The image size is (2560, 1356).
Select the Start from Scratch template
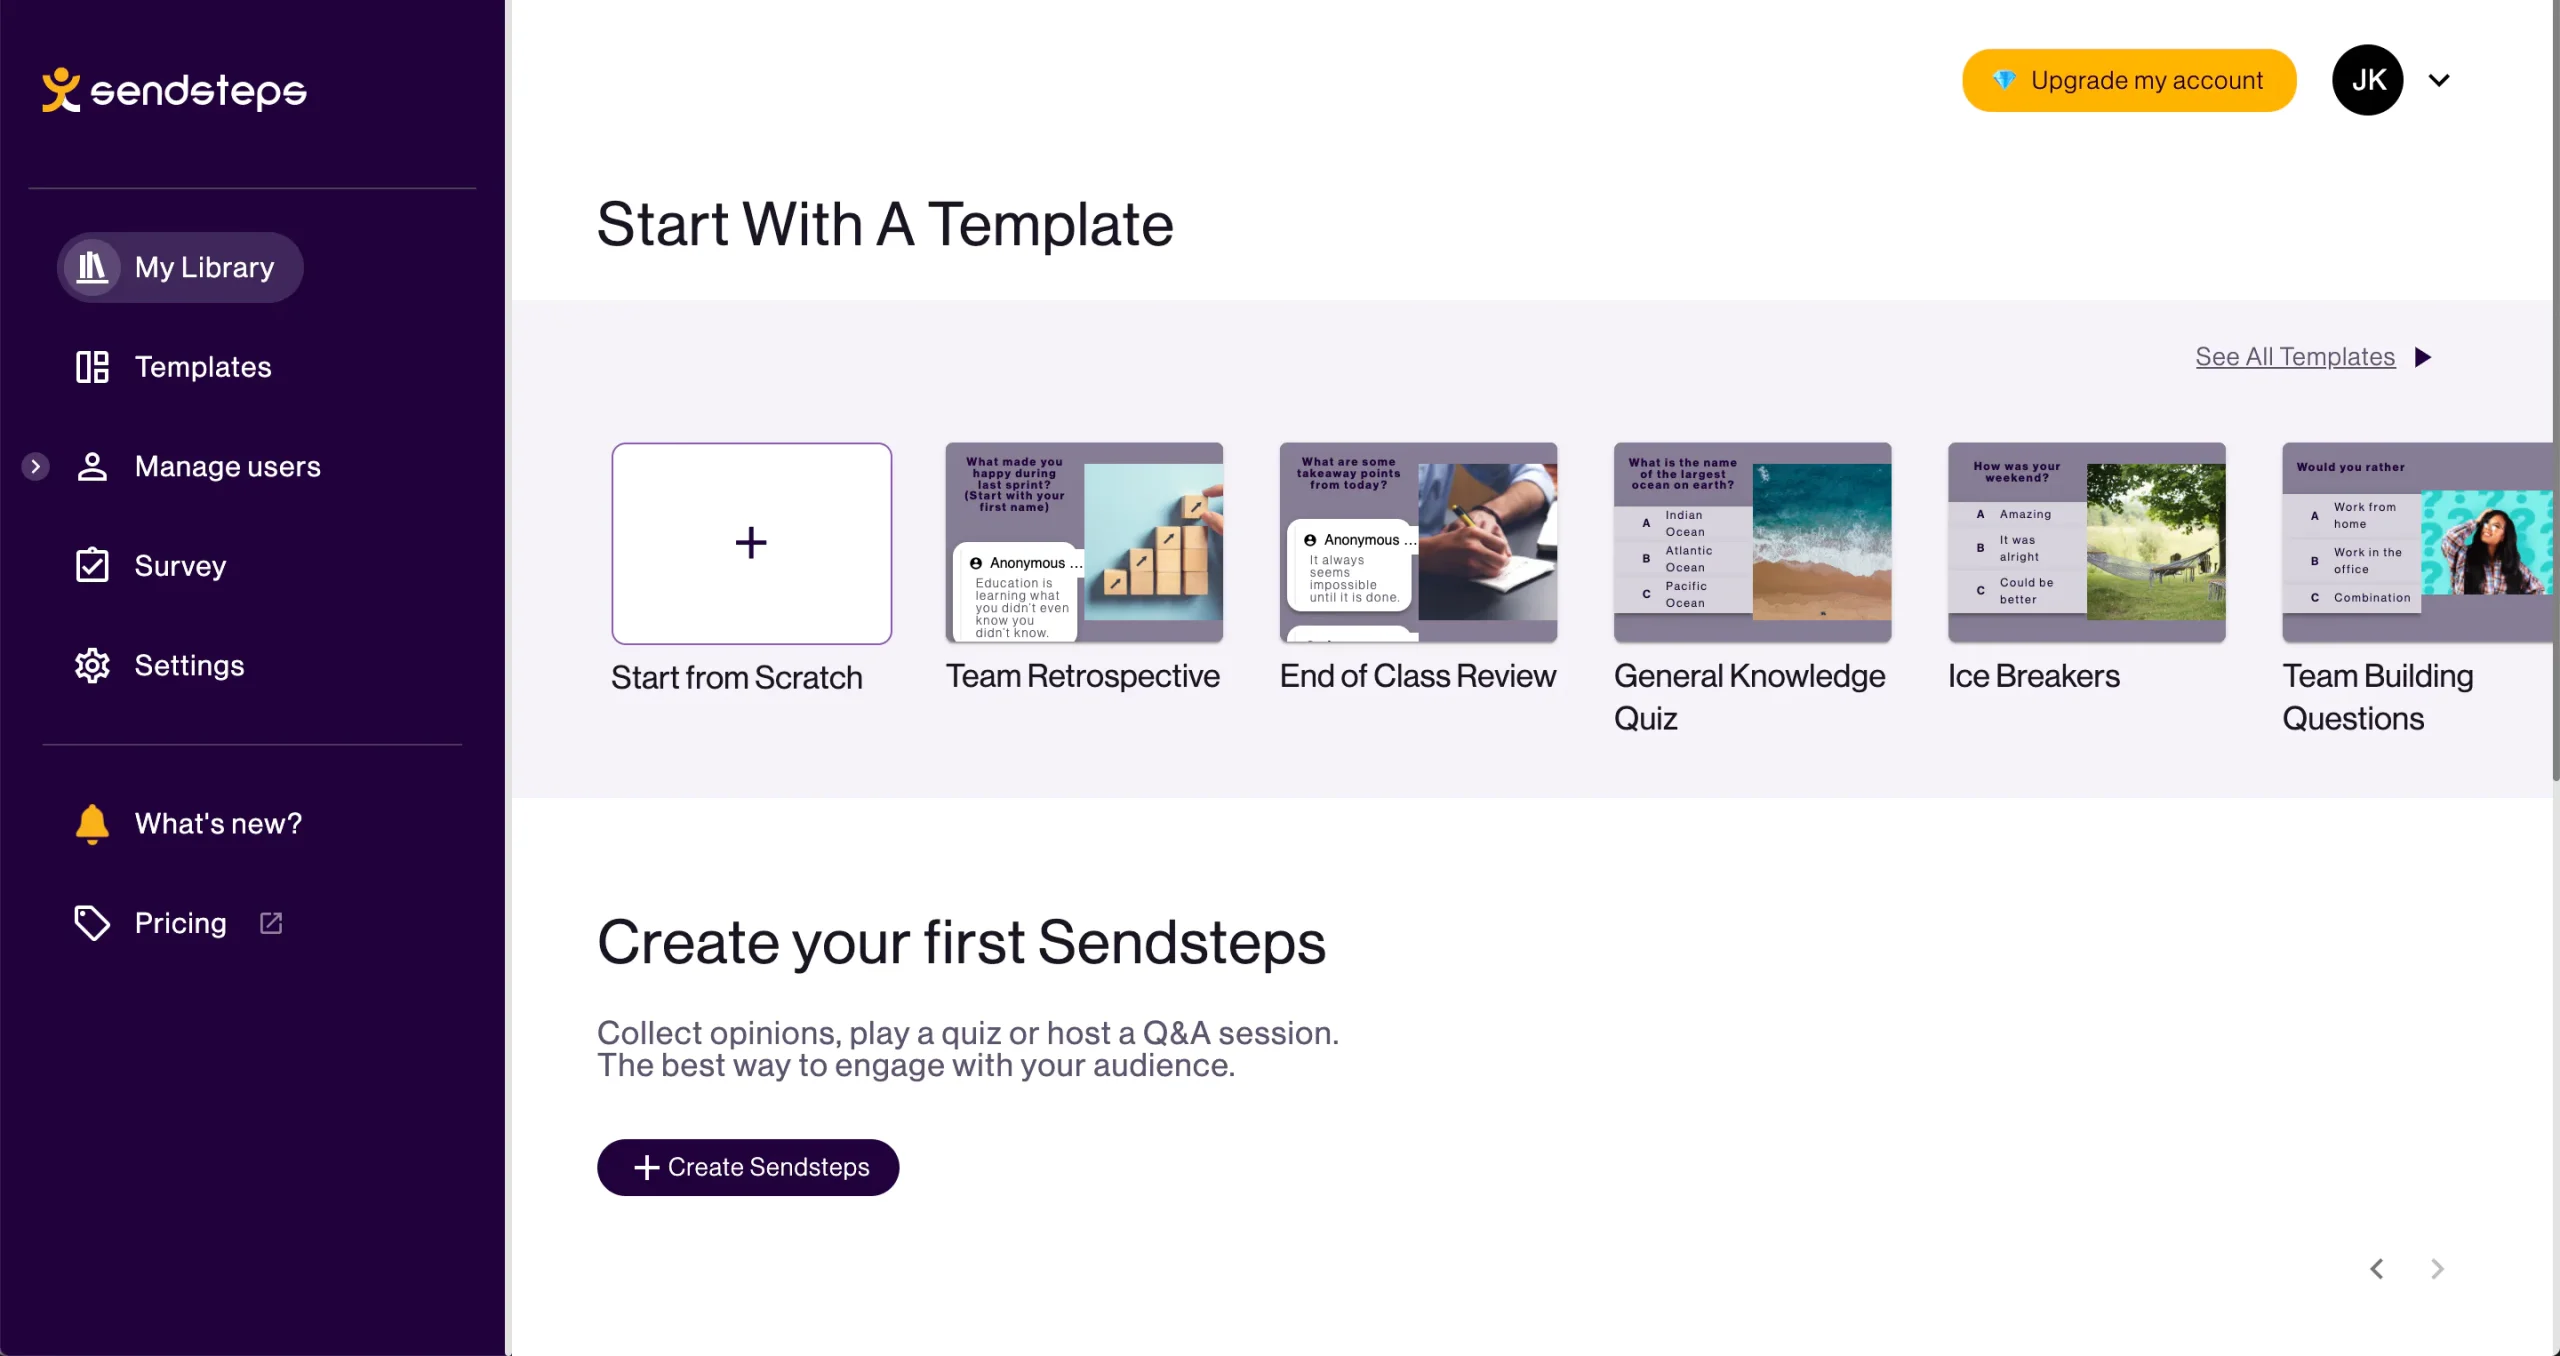750,542
